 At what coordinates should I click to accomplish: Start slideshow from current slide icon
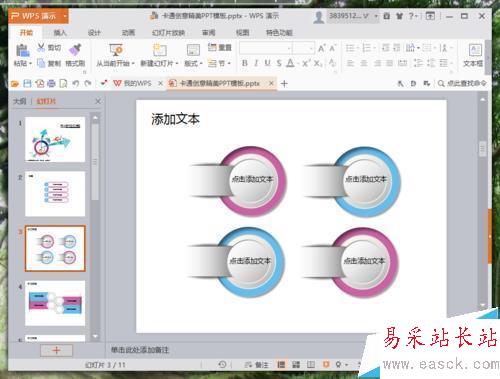click(116, 50)
